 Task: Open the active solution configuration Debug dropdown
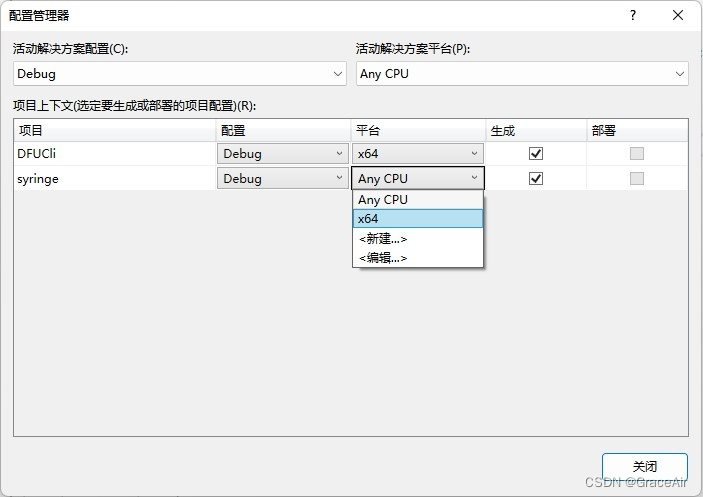tap(179, 74)
